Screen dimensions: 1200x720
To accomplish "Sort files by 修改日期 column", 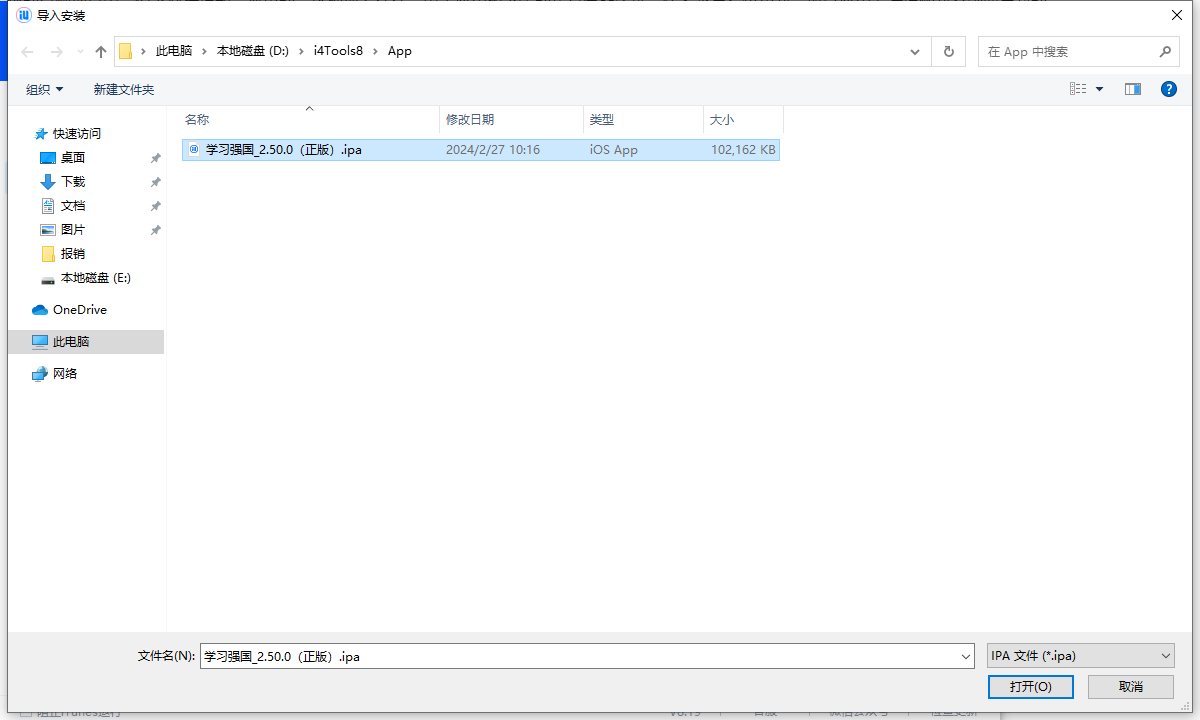I will pyautogui.click(x=470, y=120).
